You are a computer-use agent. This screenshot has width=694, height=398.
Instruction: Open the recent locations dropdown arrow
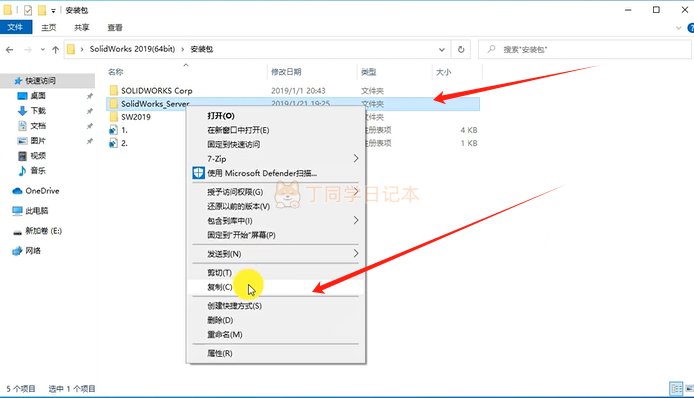42,50
